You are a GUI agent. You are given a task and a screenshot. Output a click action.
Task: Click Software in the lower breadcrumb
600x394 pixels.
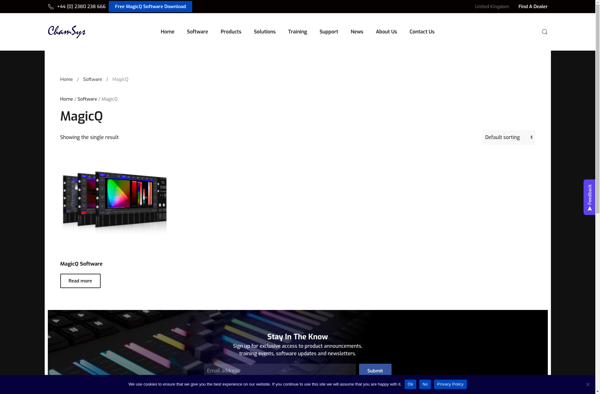pos(87,99)
